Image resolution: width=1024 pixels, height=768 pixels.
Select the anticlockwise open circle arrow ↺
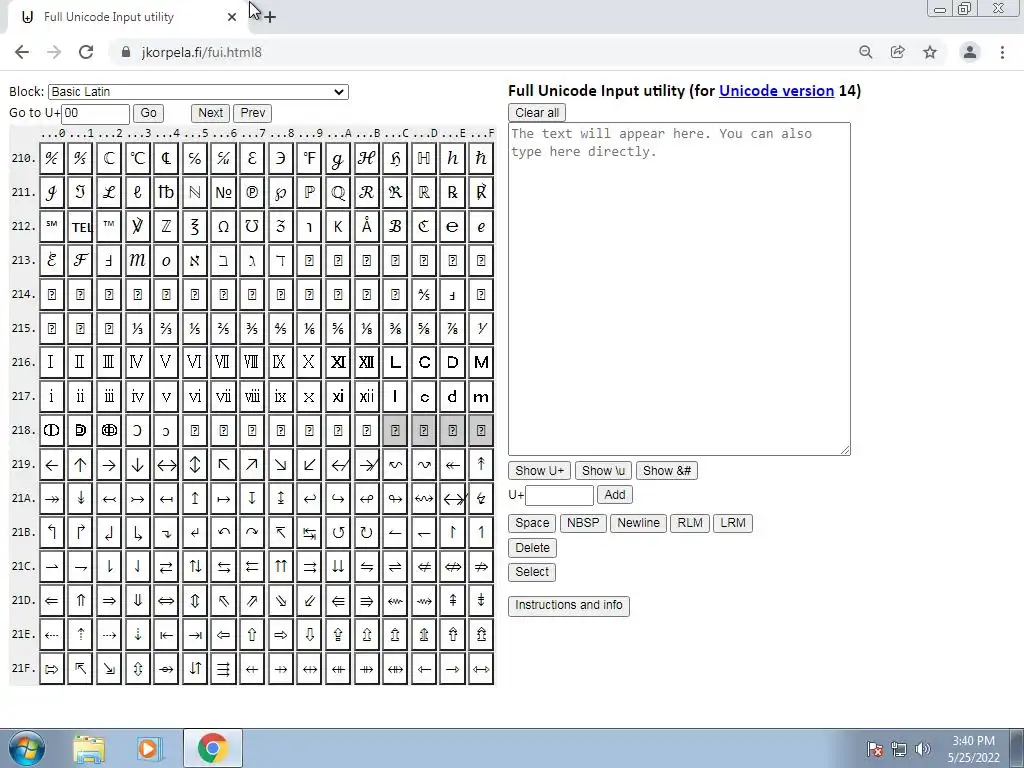[x=338, y=533]
